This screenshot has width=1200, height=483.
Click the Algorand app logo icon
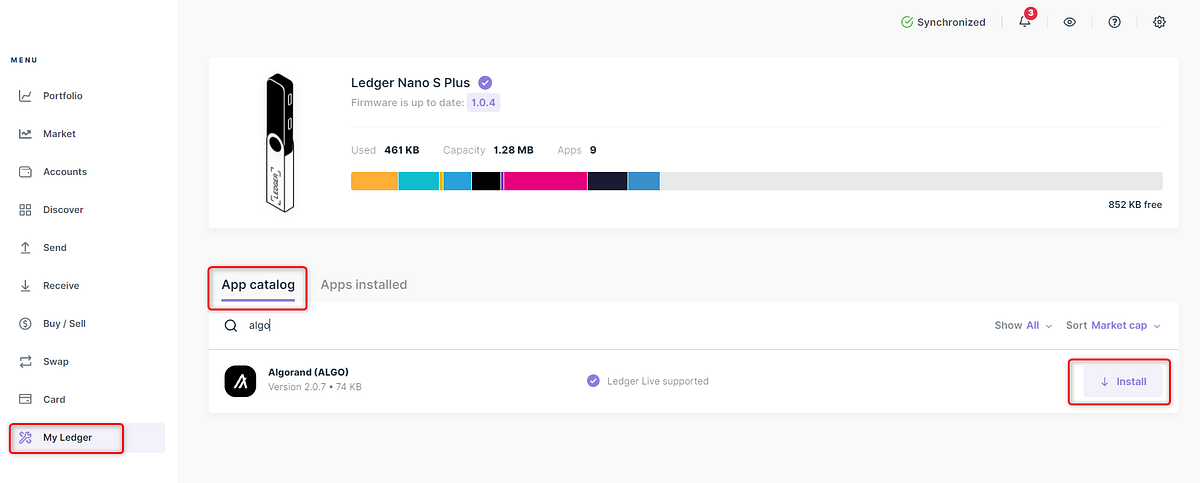click(241, 380)
